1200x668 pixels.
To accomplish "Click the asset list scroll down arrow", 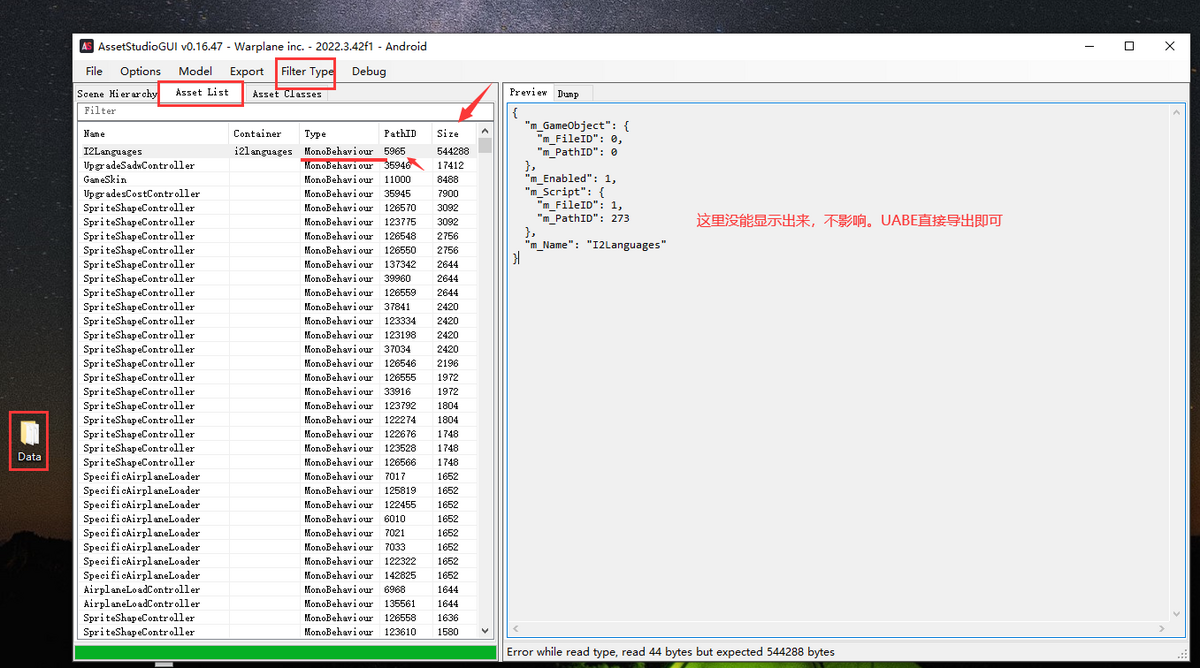I will pyautogui.click(x=486, y=631).
